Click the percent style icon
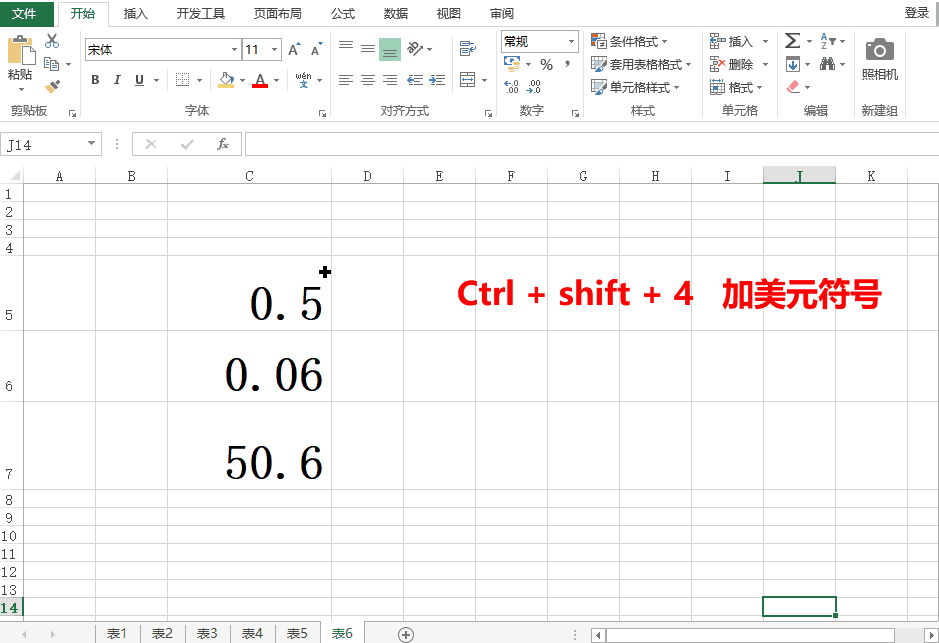Screen dimensions: 939x643 pyautogui.click(x=546, y=64)
